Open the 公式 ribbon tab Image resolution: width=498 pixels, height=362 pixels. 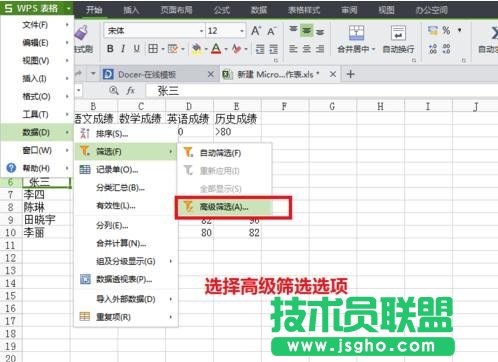tap(222, 10)
